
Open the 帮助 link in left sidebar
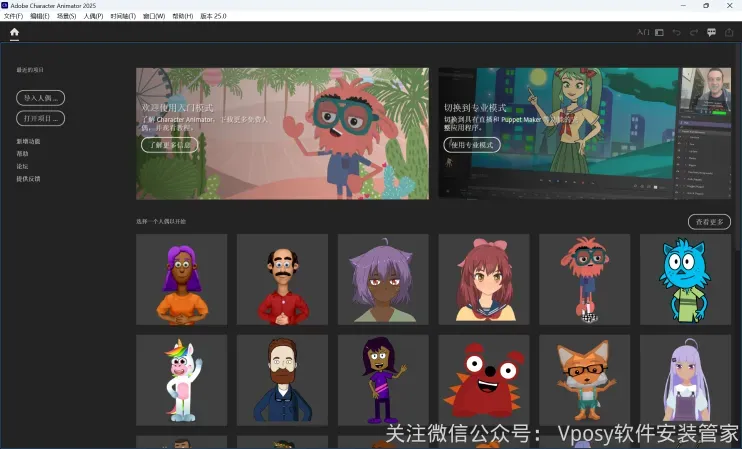coord(22,154)
